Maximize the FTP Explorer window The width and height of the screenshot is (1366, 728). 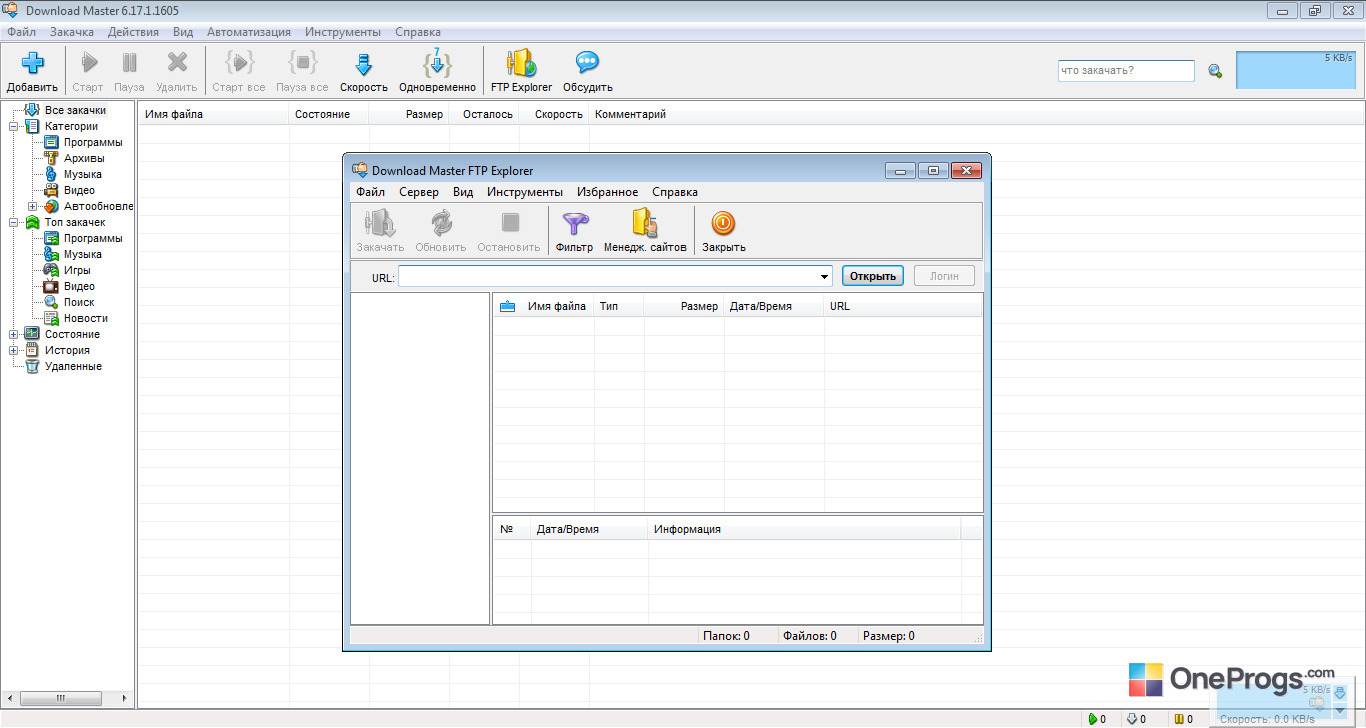933,170
